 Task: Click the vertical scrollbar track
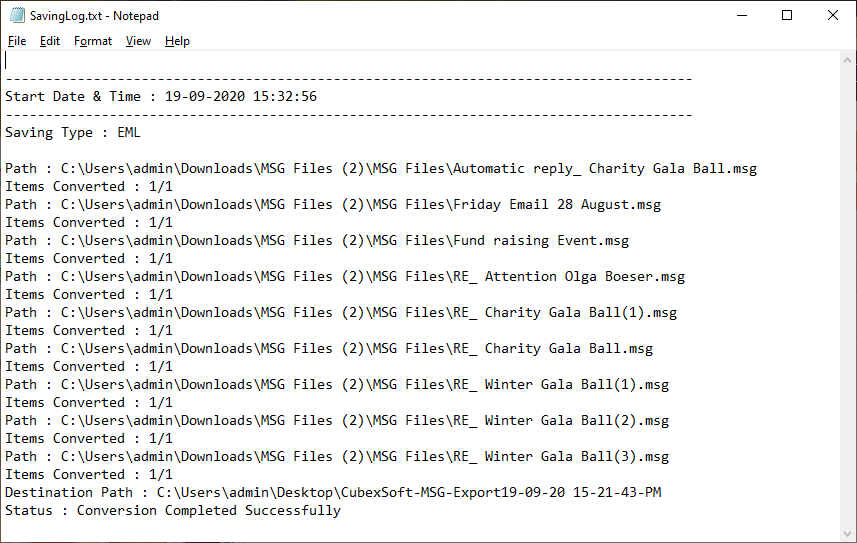coord(847,297)
